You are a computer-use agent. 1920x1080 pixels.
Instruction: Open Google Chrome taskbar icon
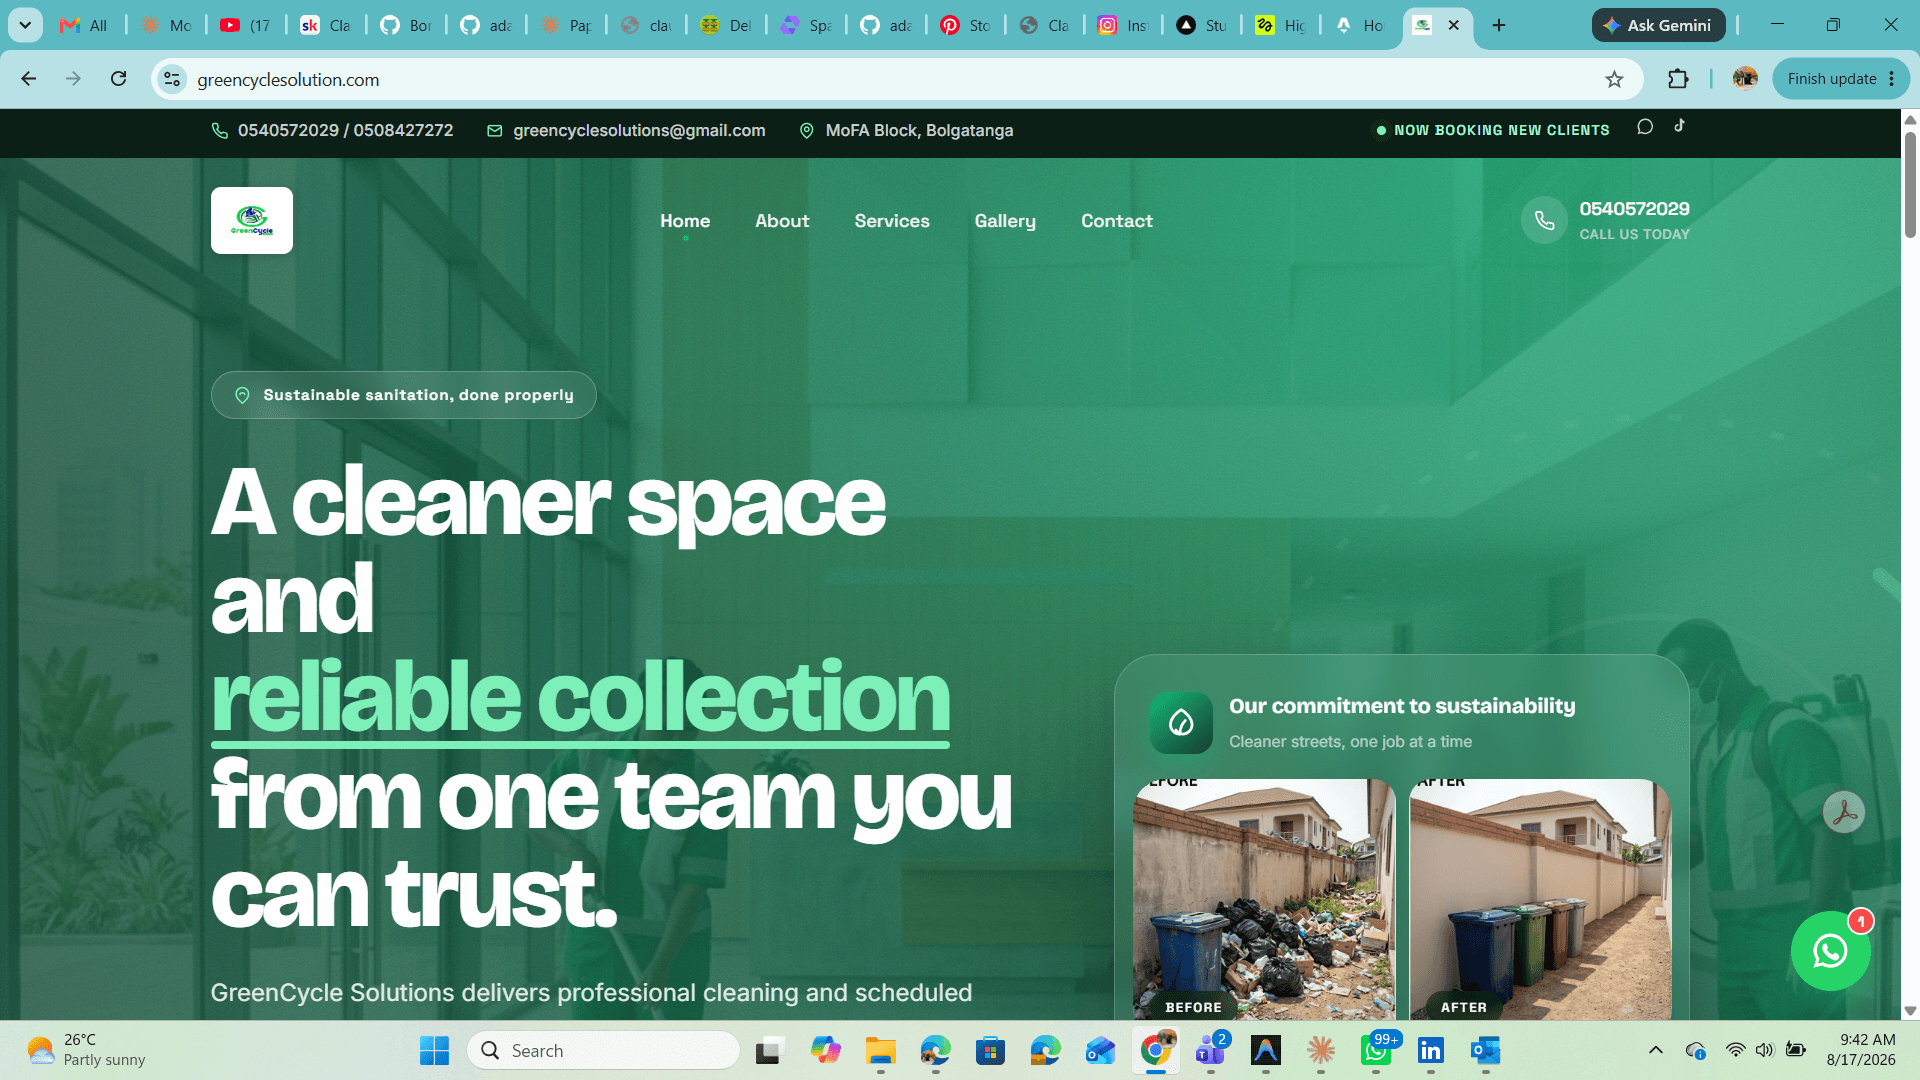point(1156,1050)
